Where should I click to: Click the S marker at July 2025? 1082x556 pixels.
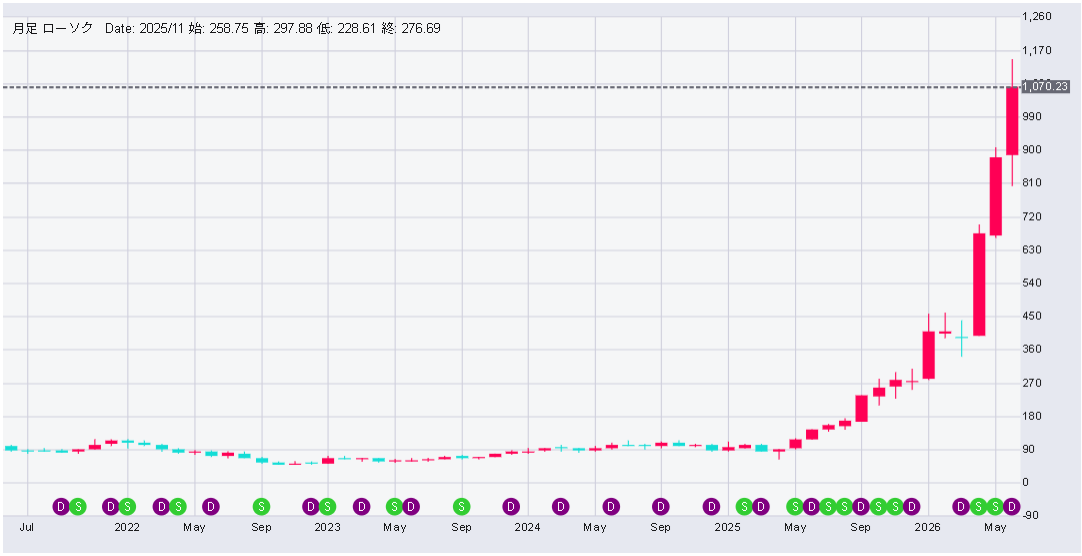tap(828, 507)
